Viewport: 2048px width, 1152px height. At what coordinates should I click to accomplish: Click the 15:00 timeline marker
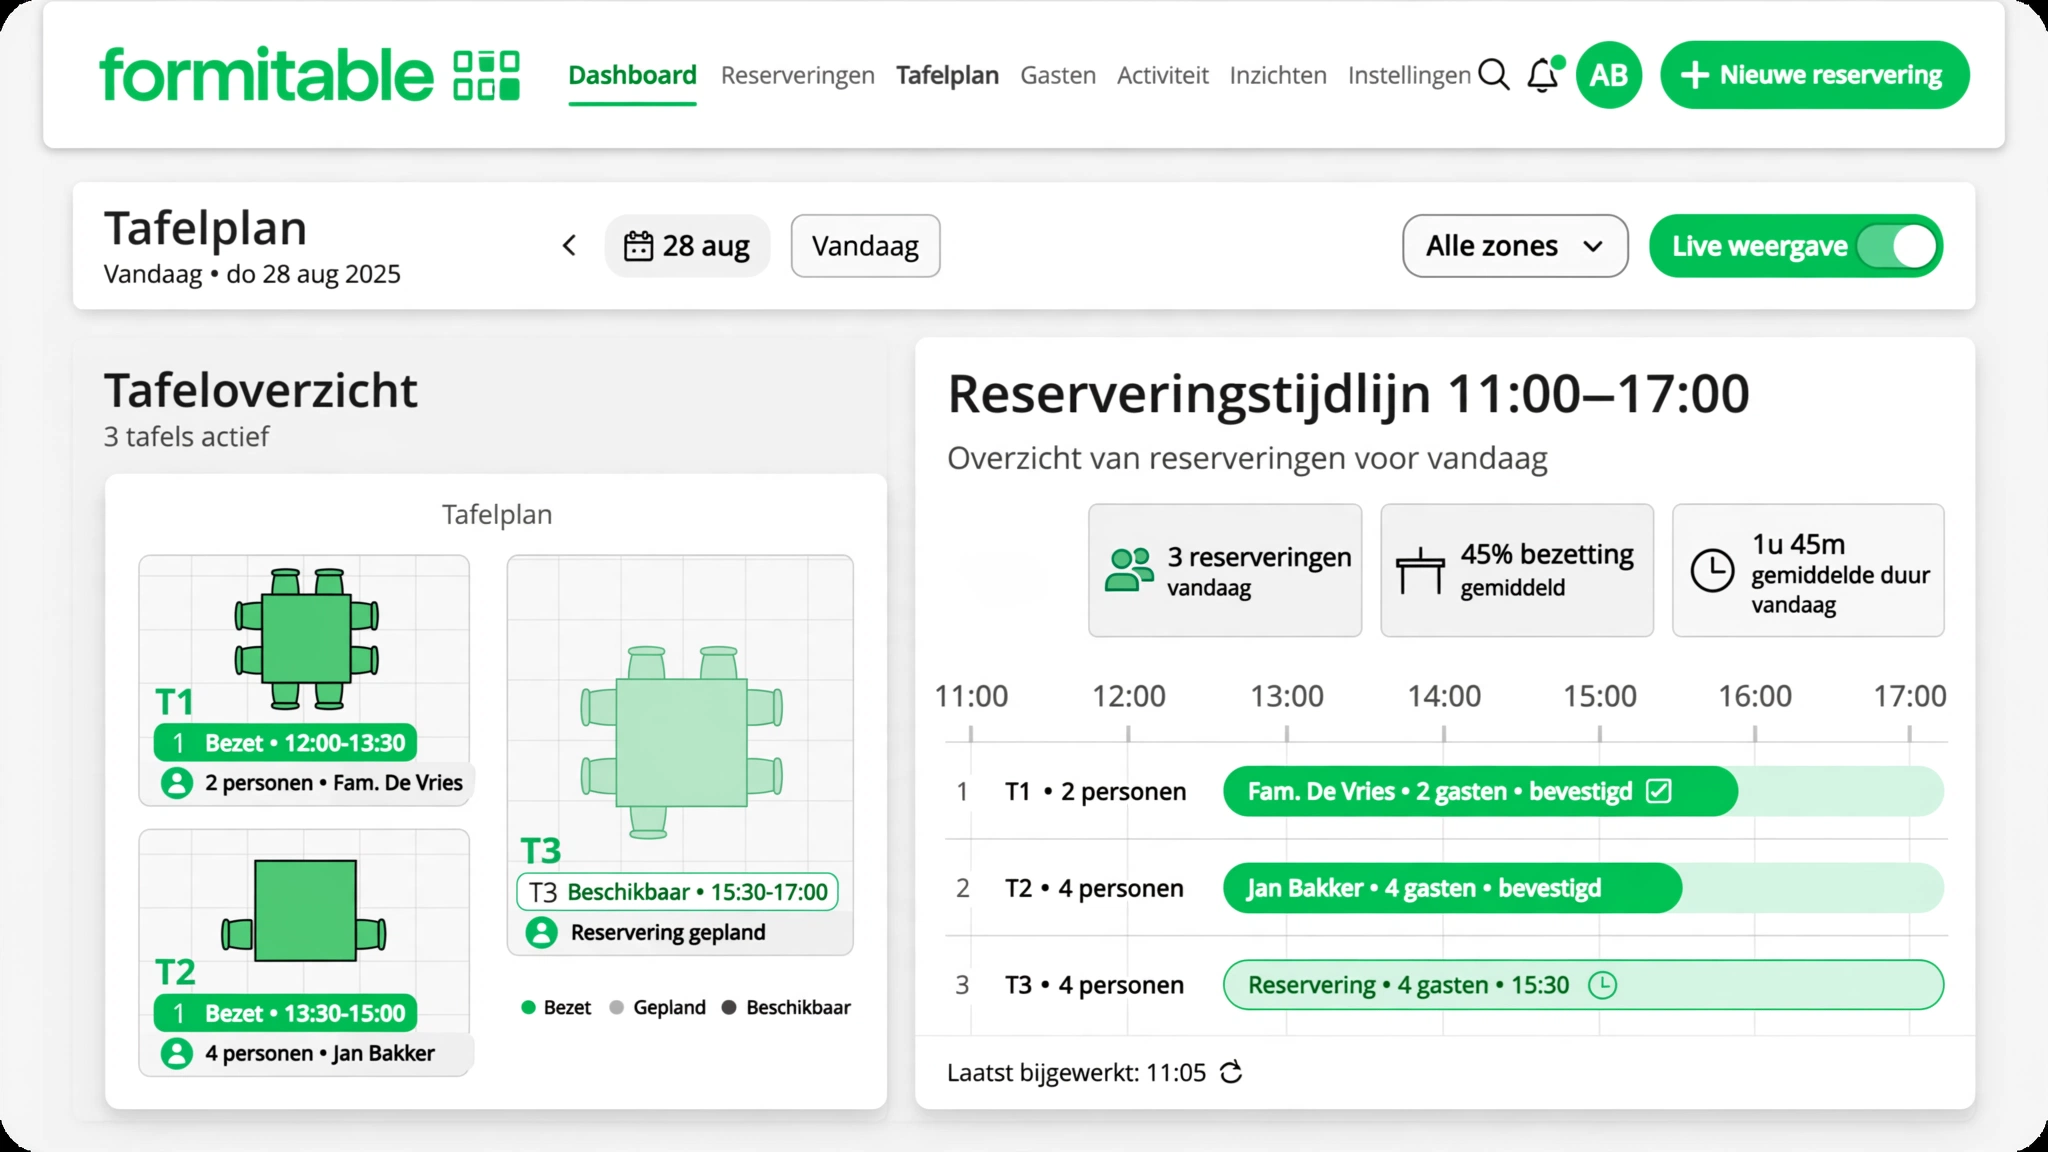pyautogui.click(x=1600, y=696)
